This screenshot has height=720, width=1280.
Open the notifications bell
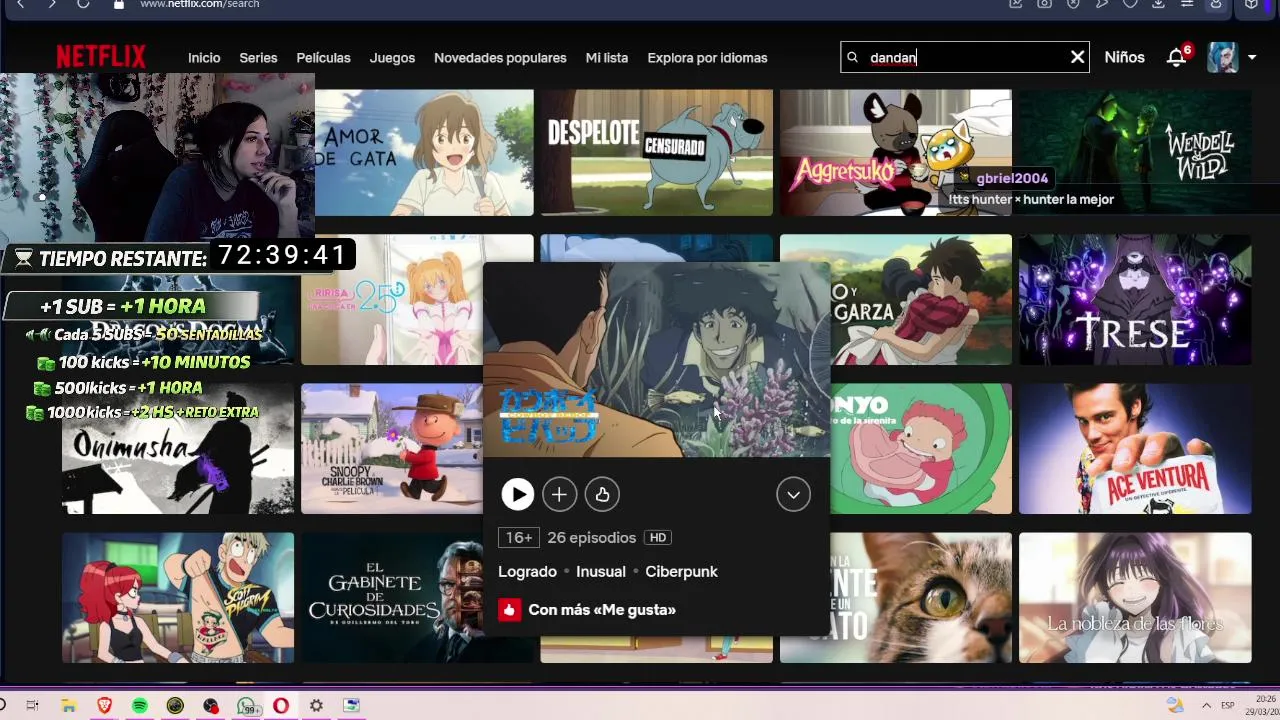pos(1176,58)
